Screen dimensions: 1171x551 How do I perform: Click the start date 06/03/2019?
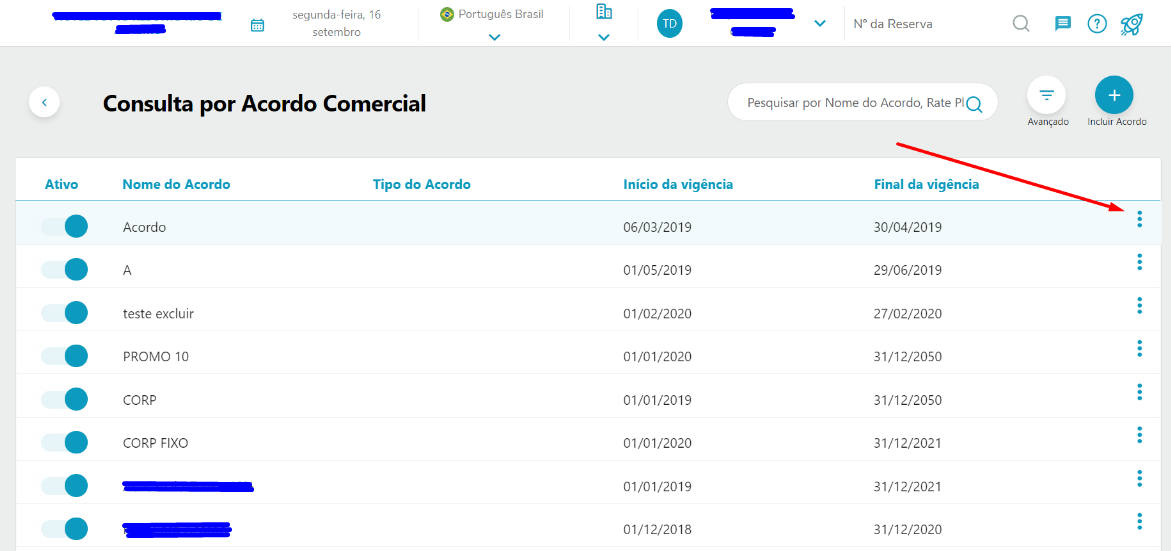click(x=658, y=227)
